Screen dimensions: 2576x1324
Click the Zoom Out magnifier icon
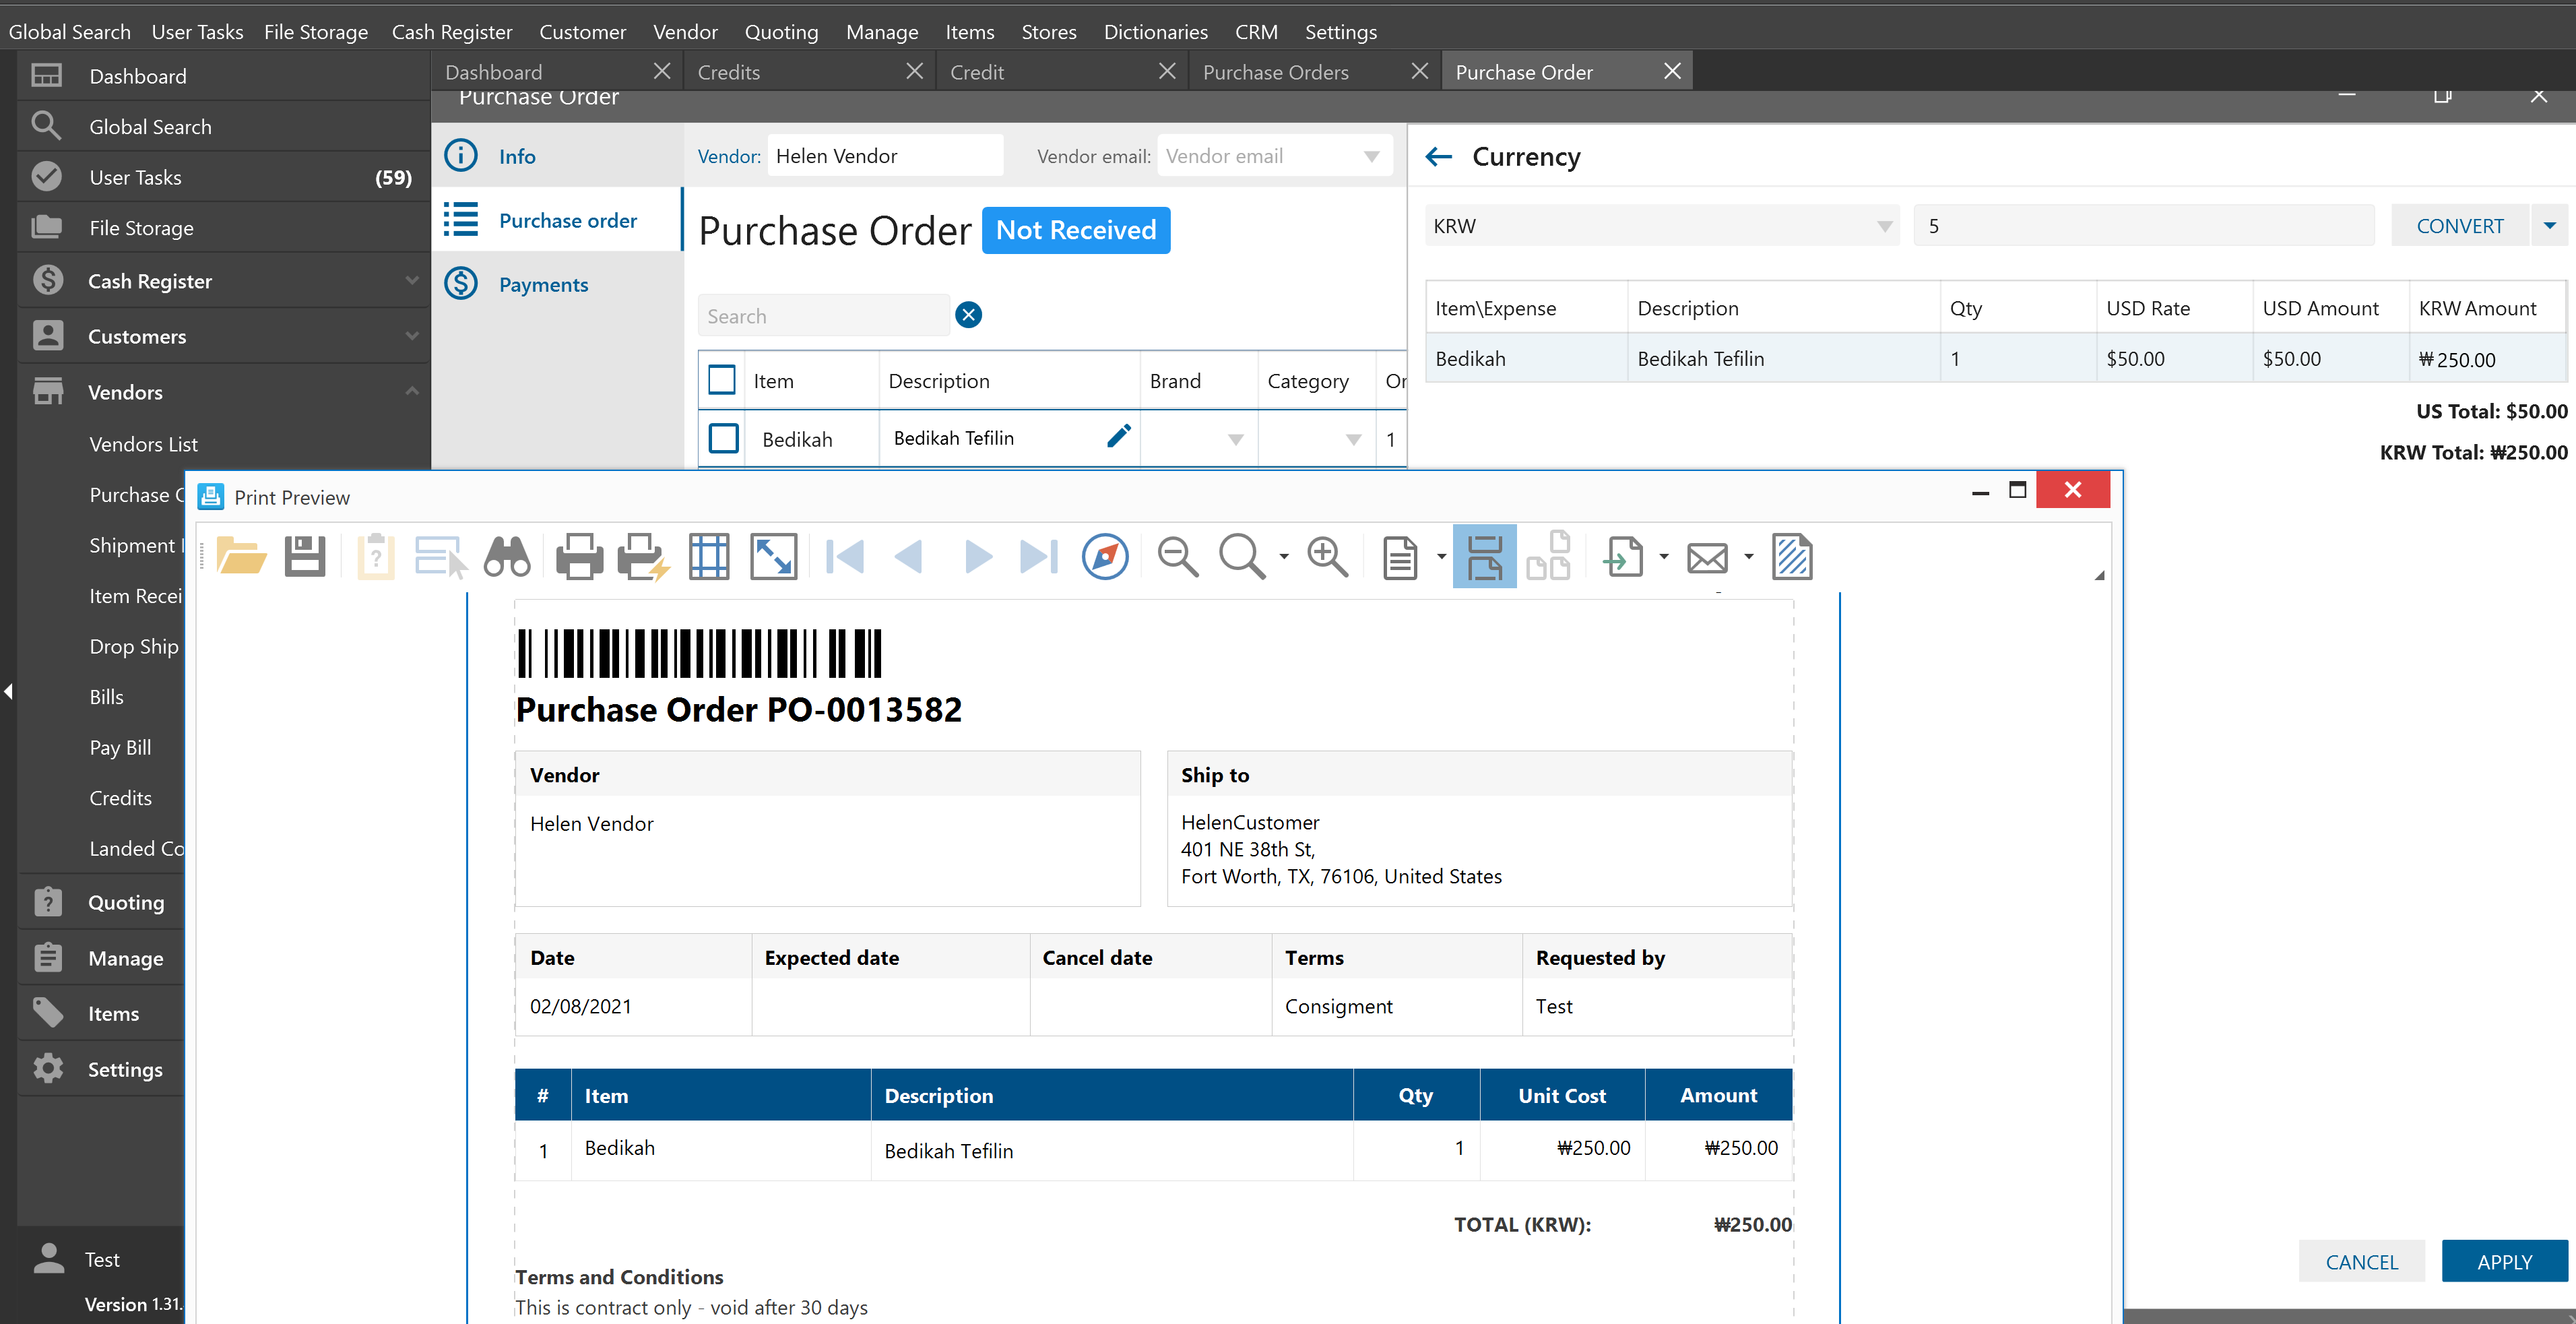tap(1177, 557)
